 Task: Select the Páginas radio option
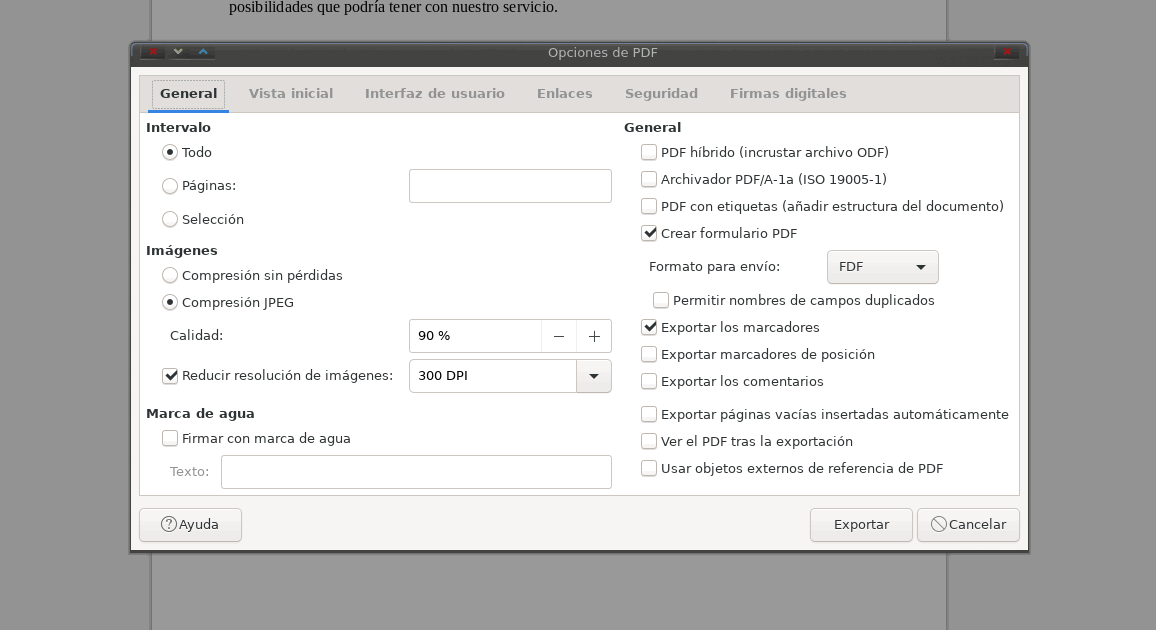click(170, 186)
